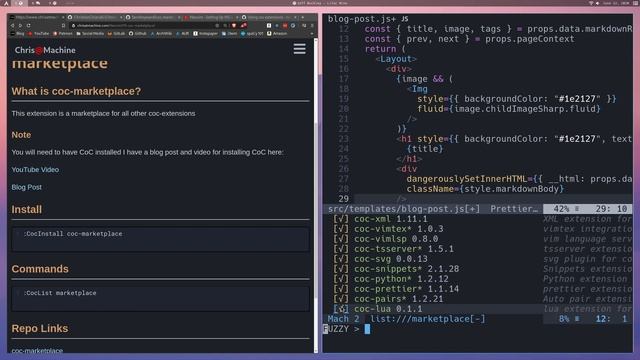Open the Patreon bookmark
Image resolution: width=640 pixels, height=360 pixels.
(x=63, y=33)
